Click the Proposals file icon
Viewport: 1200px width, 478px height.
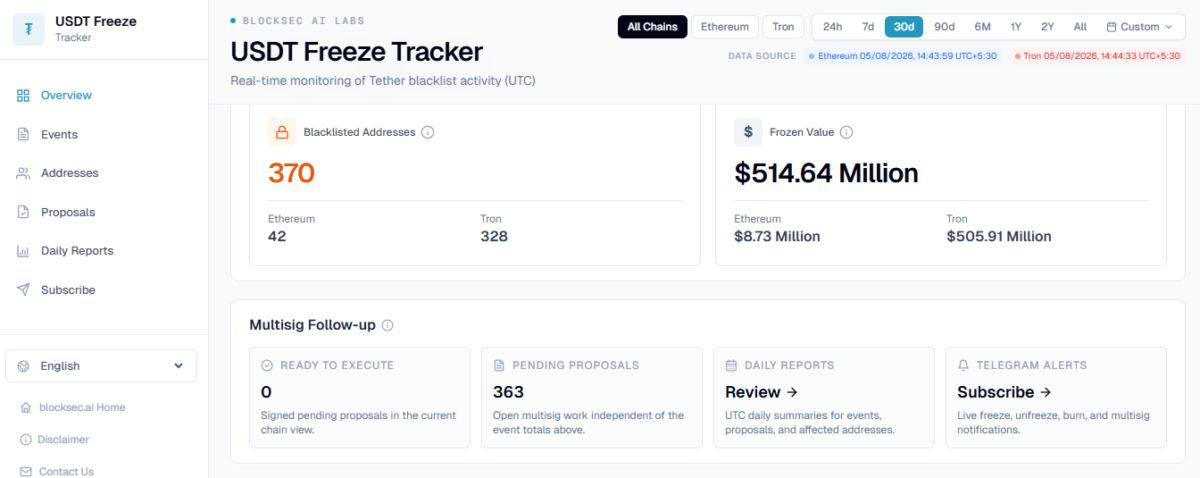click(x=23, y=212)
